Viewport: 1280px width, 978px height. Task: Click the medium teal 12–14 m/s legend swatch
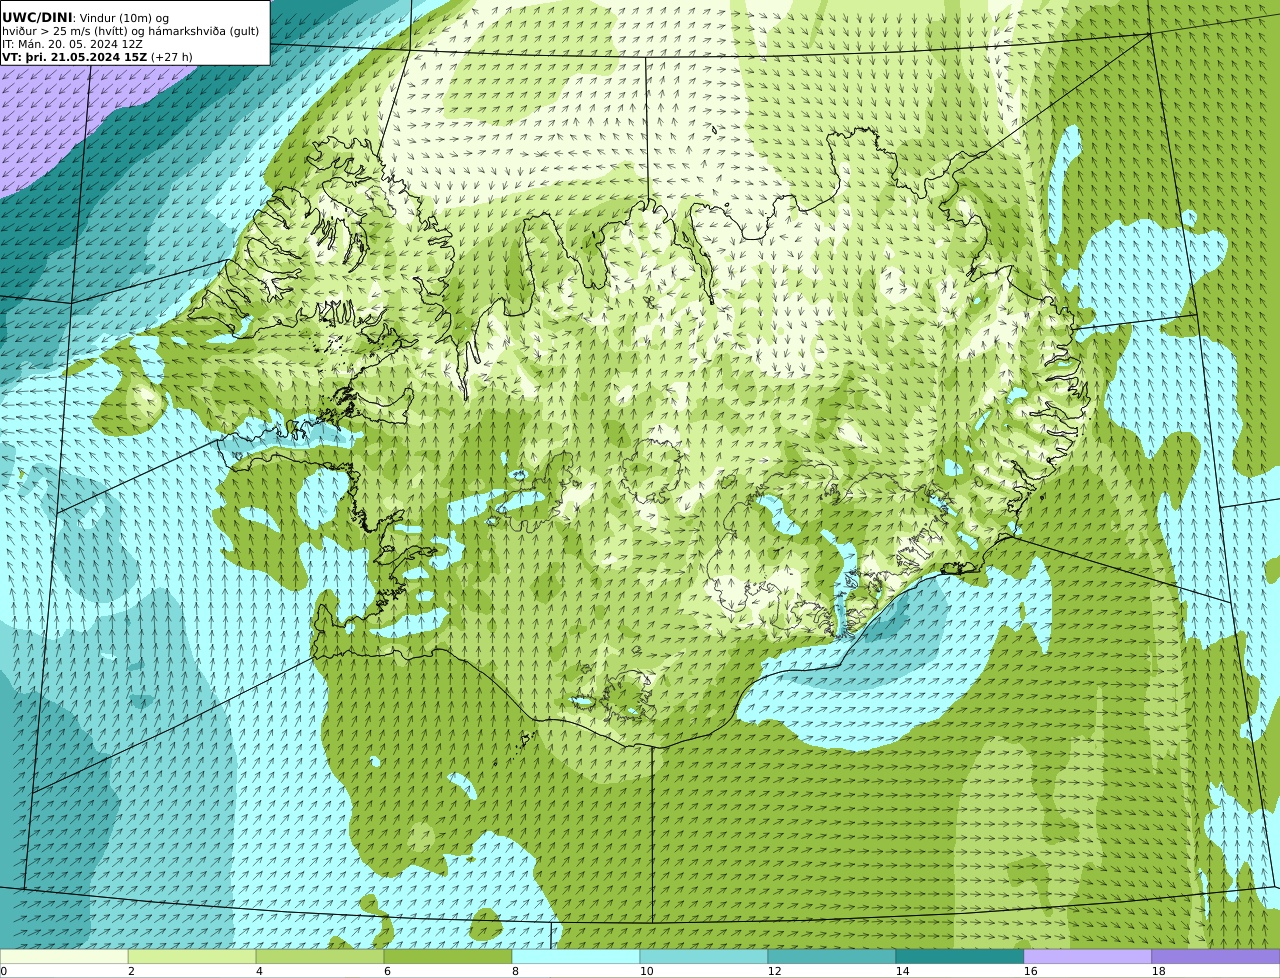coord(832,957)
